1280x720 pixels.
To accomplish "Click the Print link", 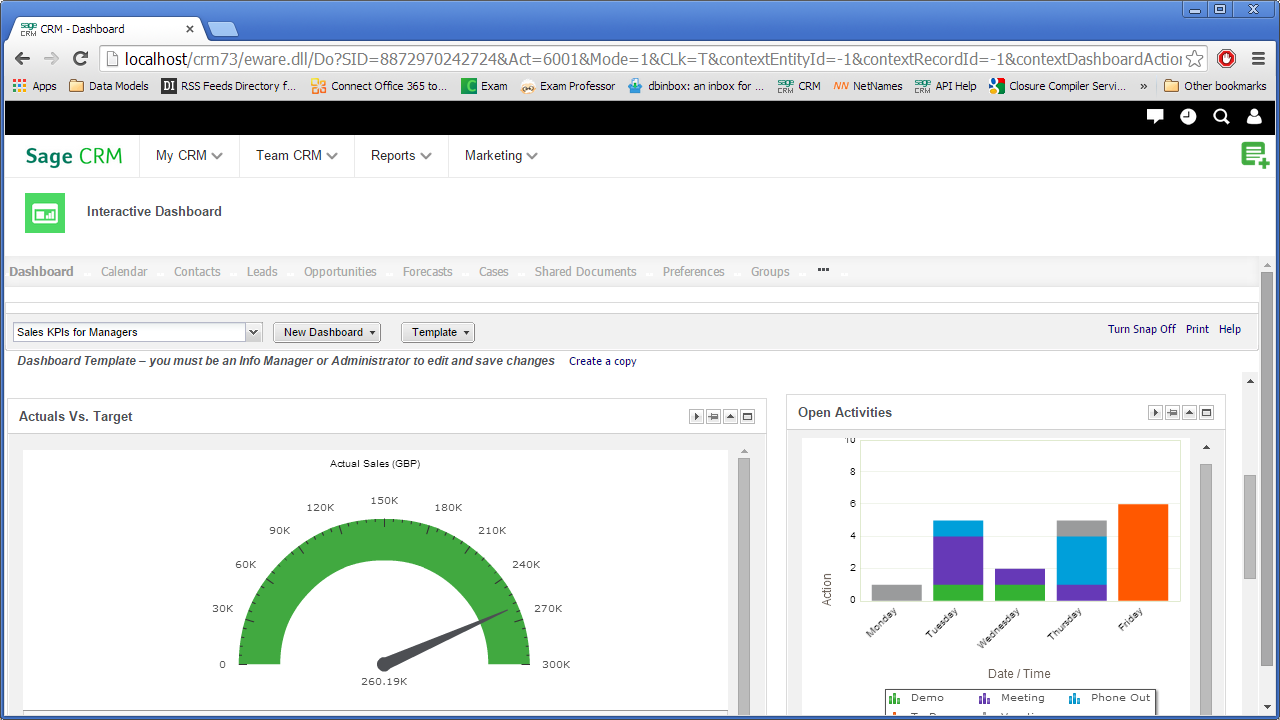I will (x=1197, y=329).
